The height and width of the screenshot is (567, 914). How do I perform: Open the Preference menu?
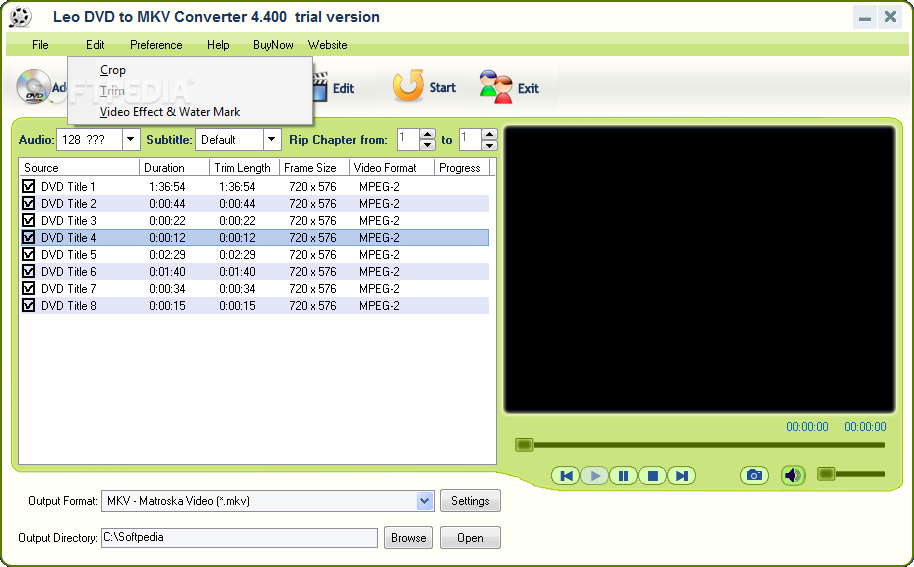(156, 45)
